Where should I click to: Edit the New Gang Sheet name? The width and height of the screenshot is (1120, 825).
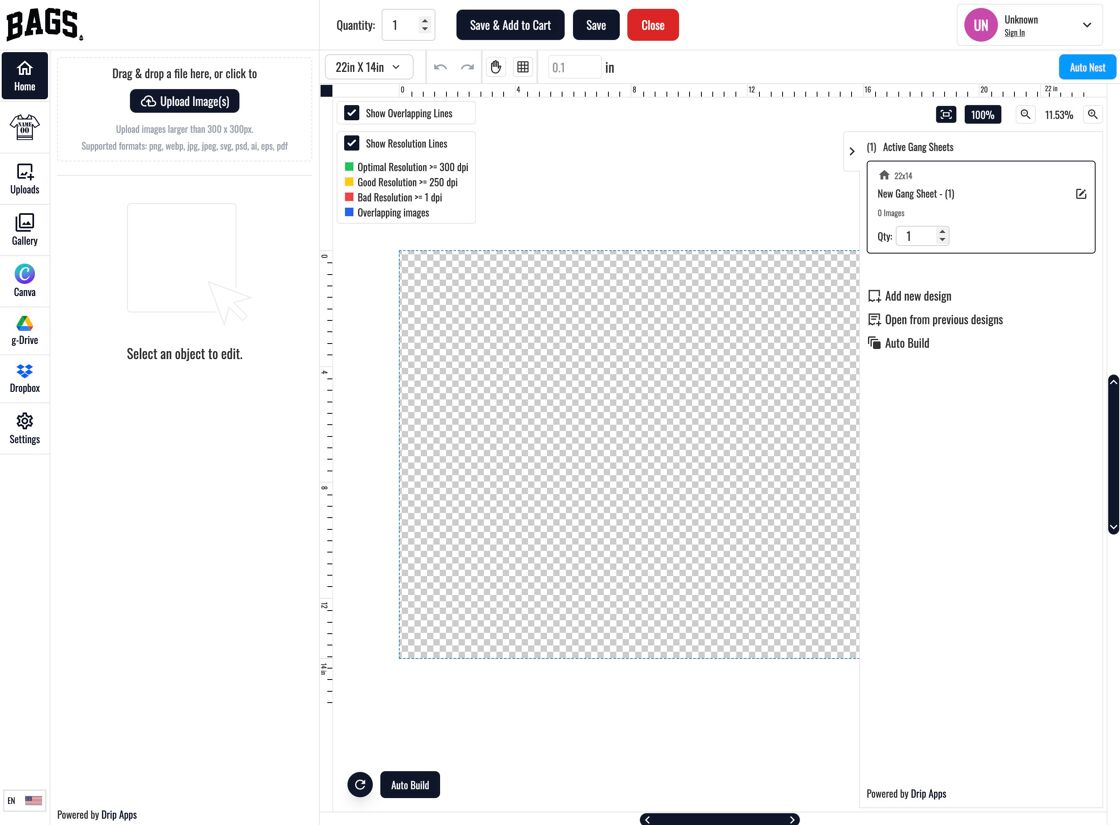[x=1081, y=194]
